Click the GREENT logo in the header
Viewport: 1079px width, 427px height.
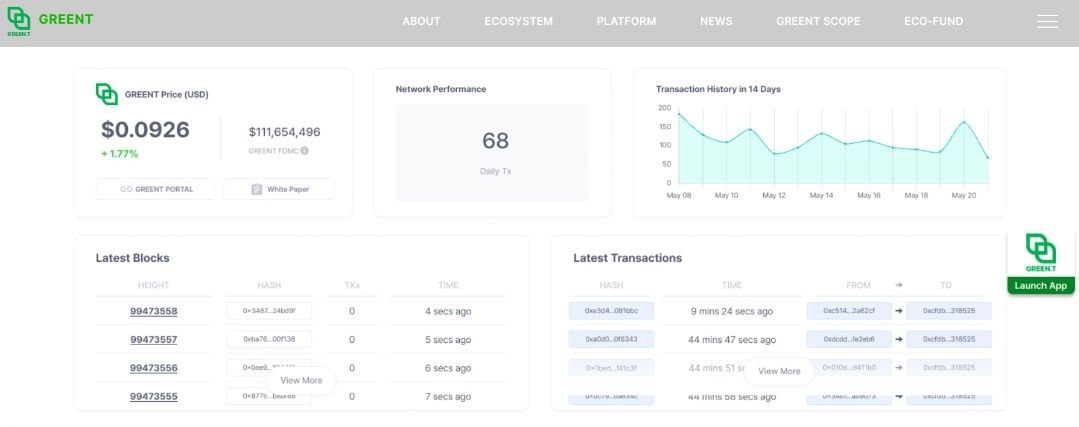pos(19,21)
